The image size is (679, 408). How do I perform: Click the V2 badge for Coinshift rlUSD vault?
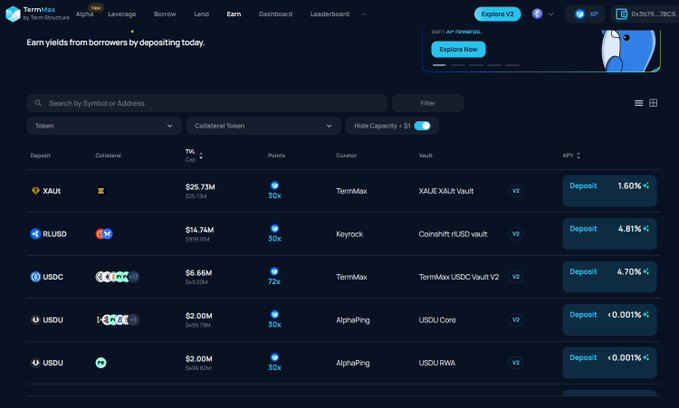coord(515,234)
